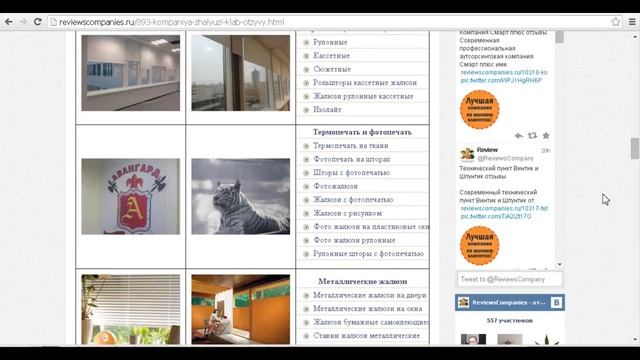Reload the page with refresh icon
The image size is (640, 360).
38,22
